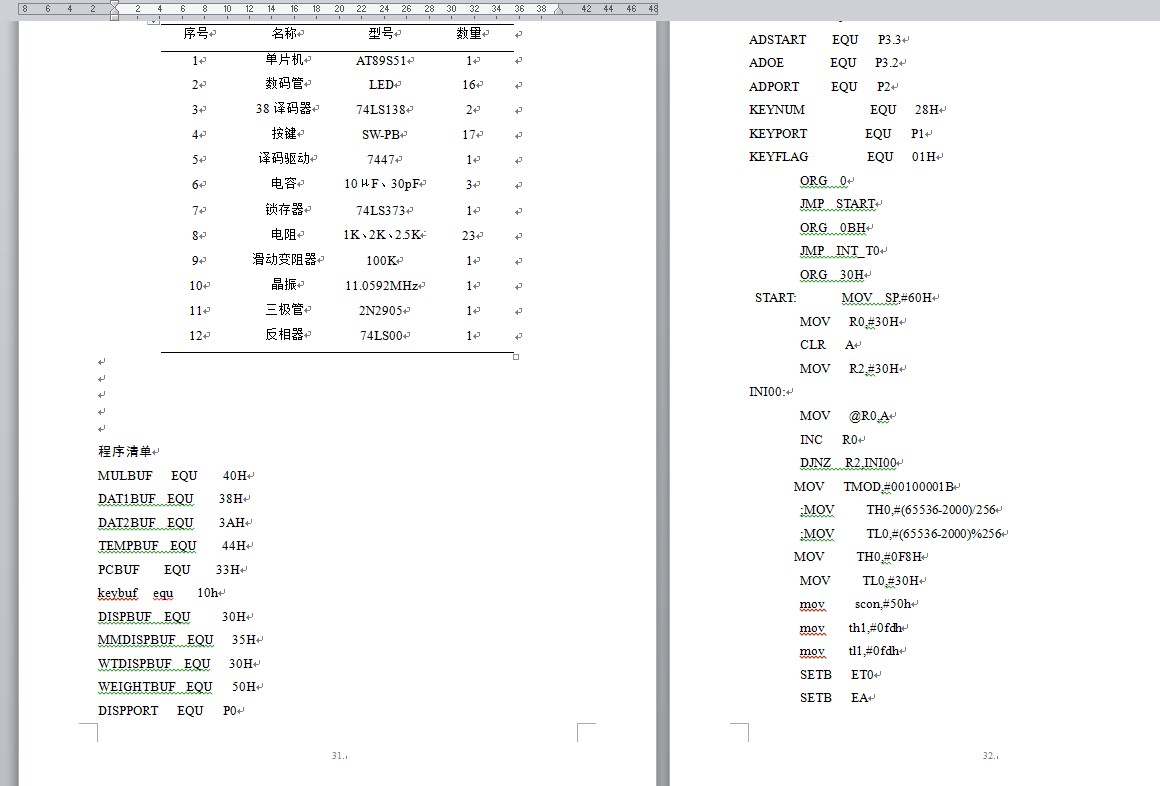Click the word KEYNUM
The height and width of the screenshot is (786, 1160).
tap(777, 110)
